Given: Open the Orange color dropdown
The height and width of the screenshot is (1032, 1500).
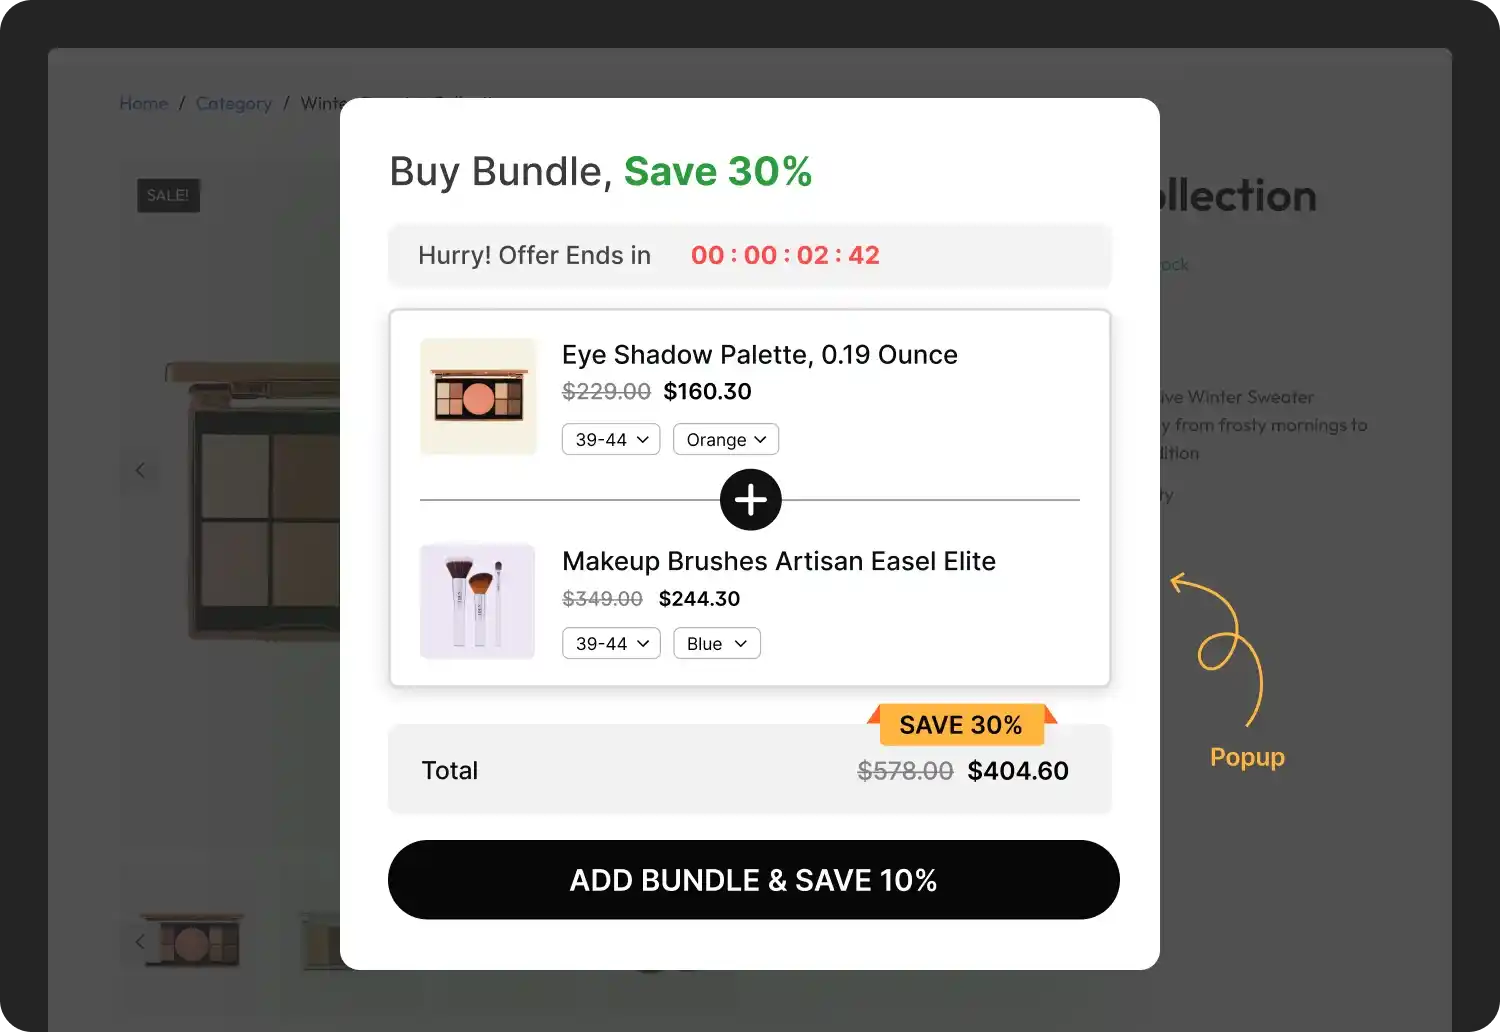Looking at the screenshot, I should click(x=726, y=439).
